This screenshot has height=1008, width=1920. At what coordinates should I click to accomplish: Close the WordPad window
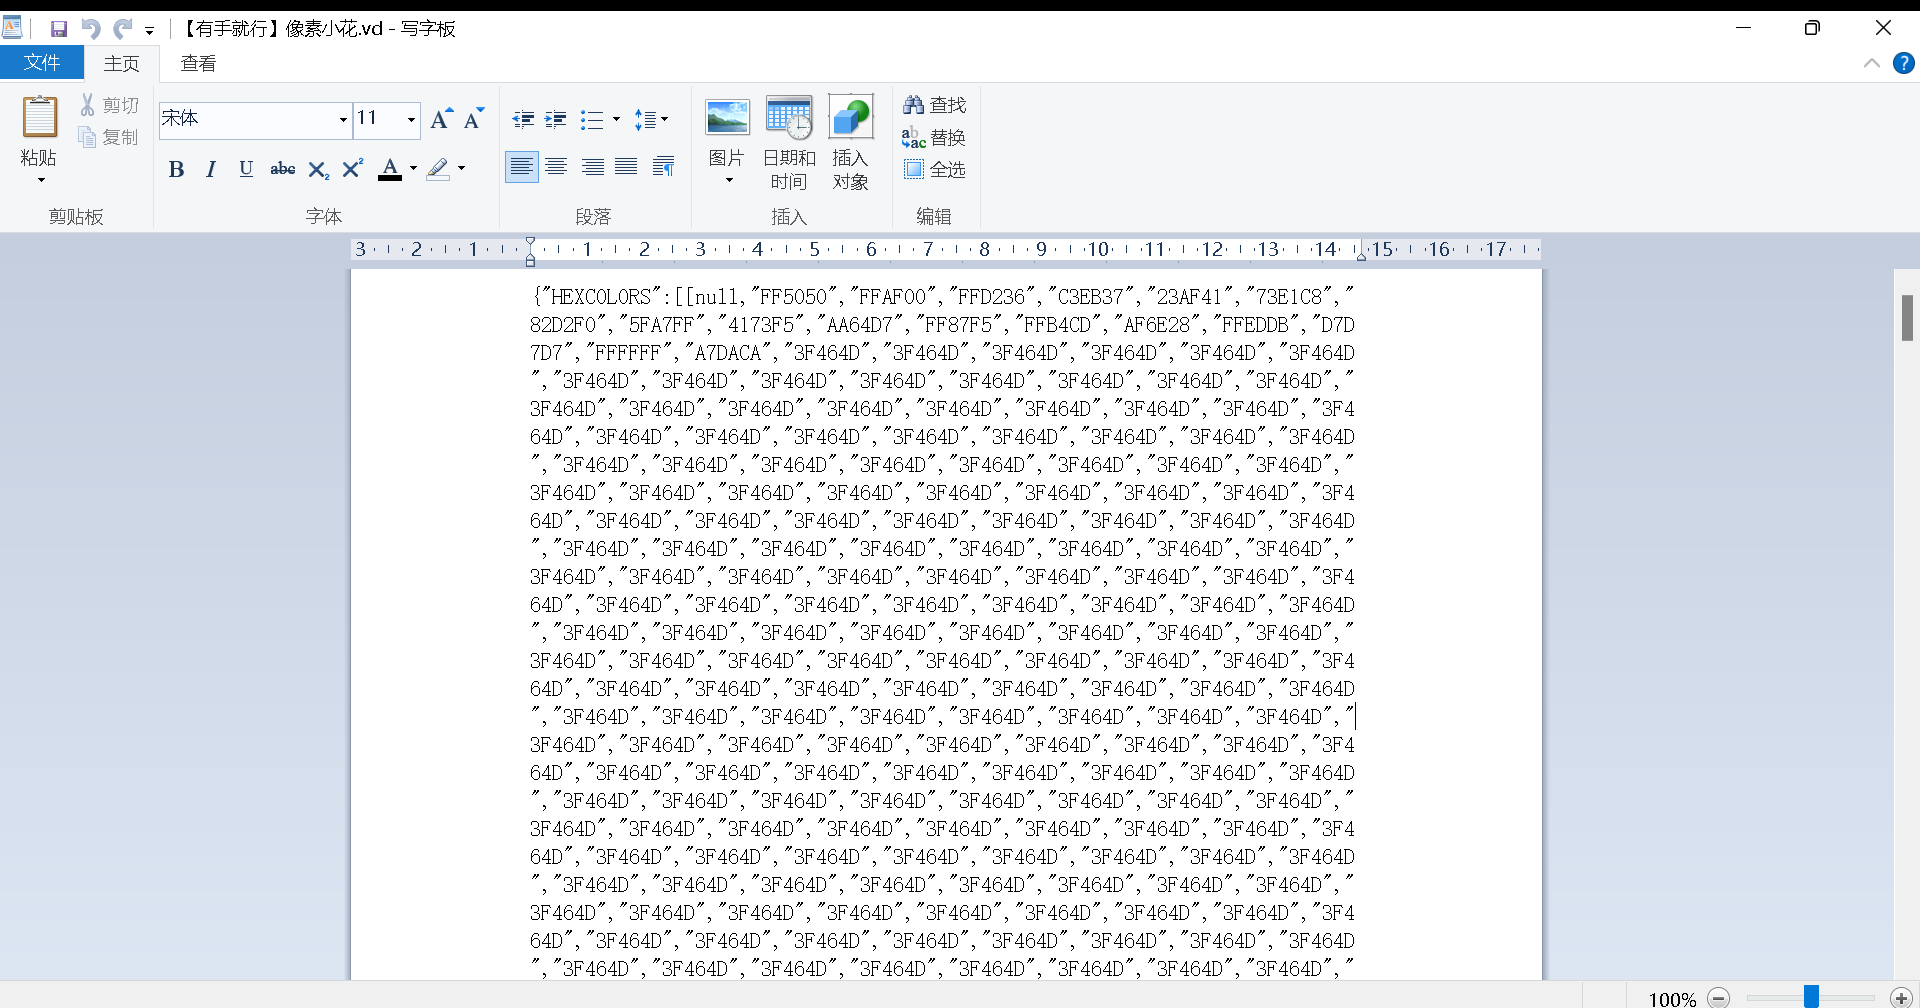point(1883,28)
